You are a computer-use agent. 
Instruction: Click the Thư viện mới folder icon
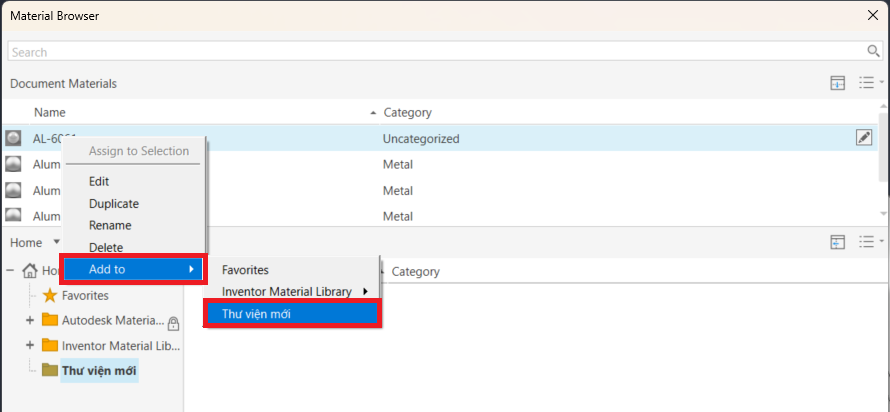[50, 370]
